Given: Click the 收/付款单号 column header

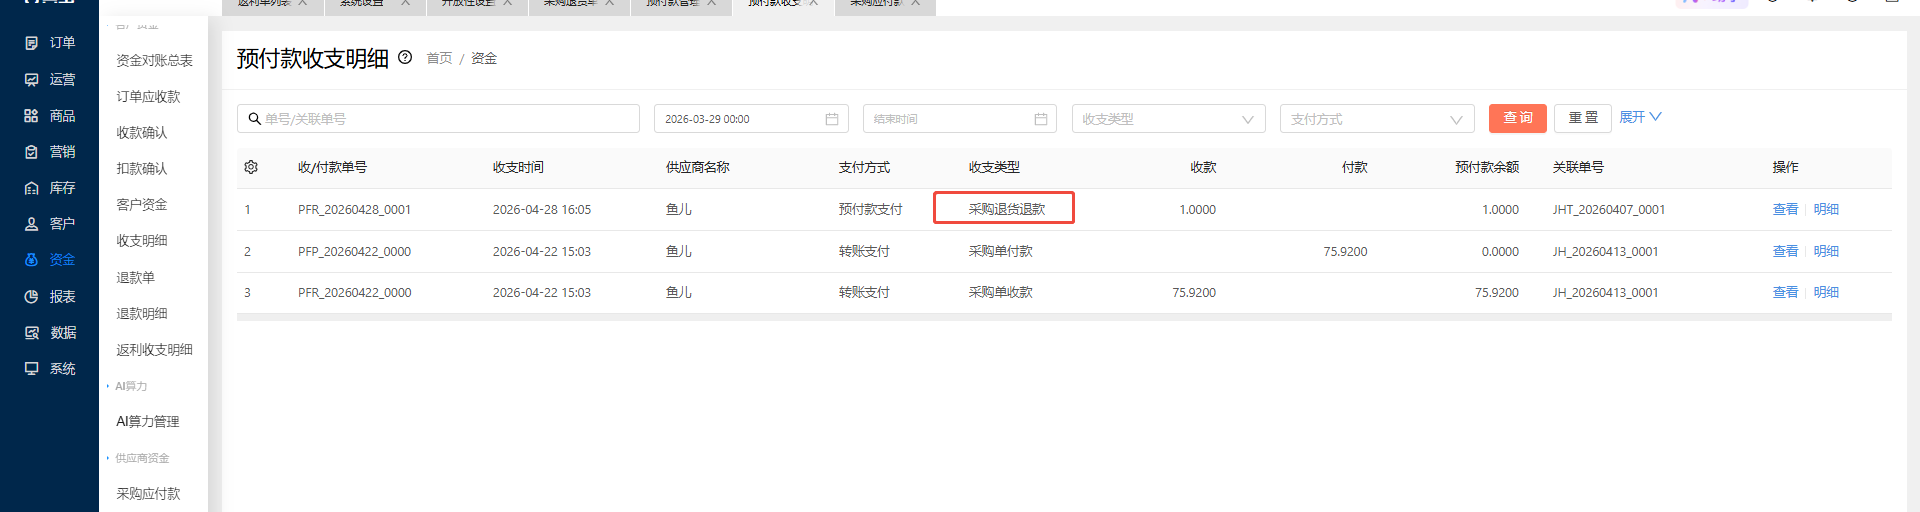Looking at the screenshot, I should (x=332, y=167).
